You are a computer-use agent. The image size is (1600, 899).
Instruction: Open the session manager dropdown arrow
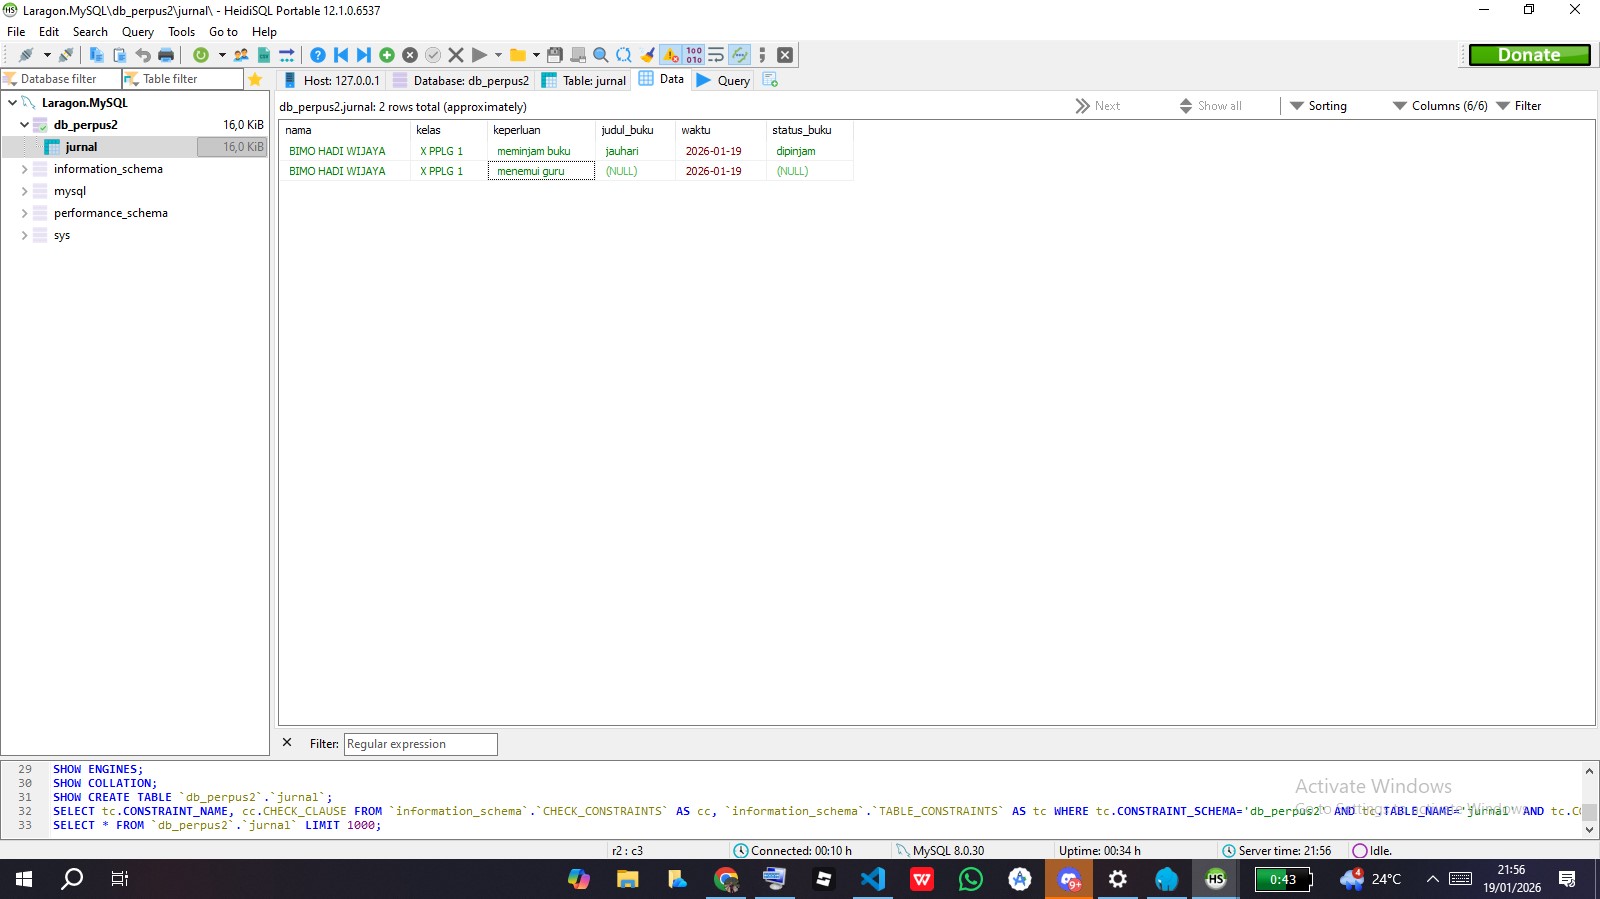coord(47,55)
